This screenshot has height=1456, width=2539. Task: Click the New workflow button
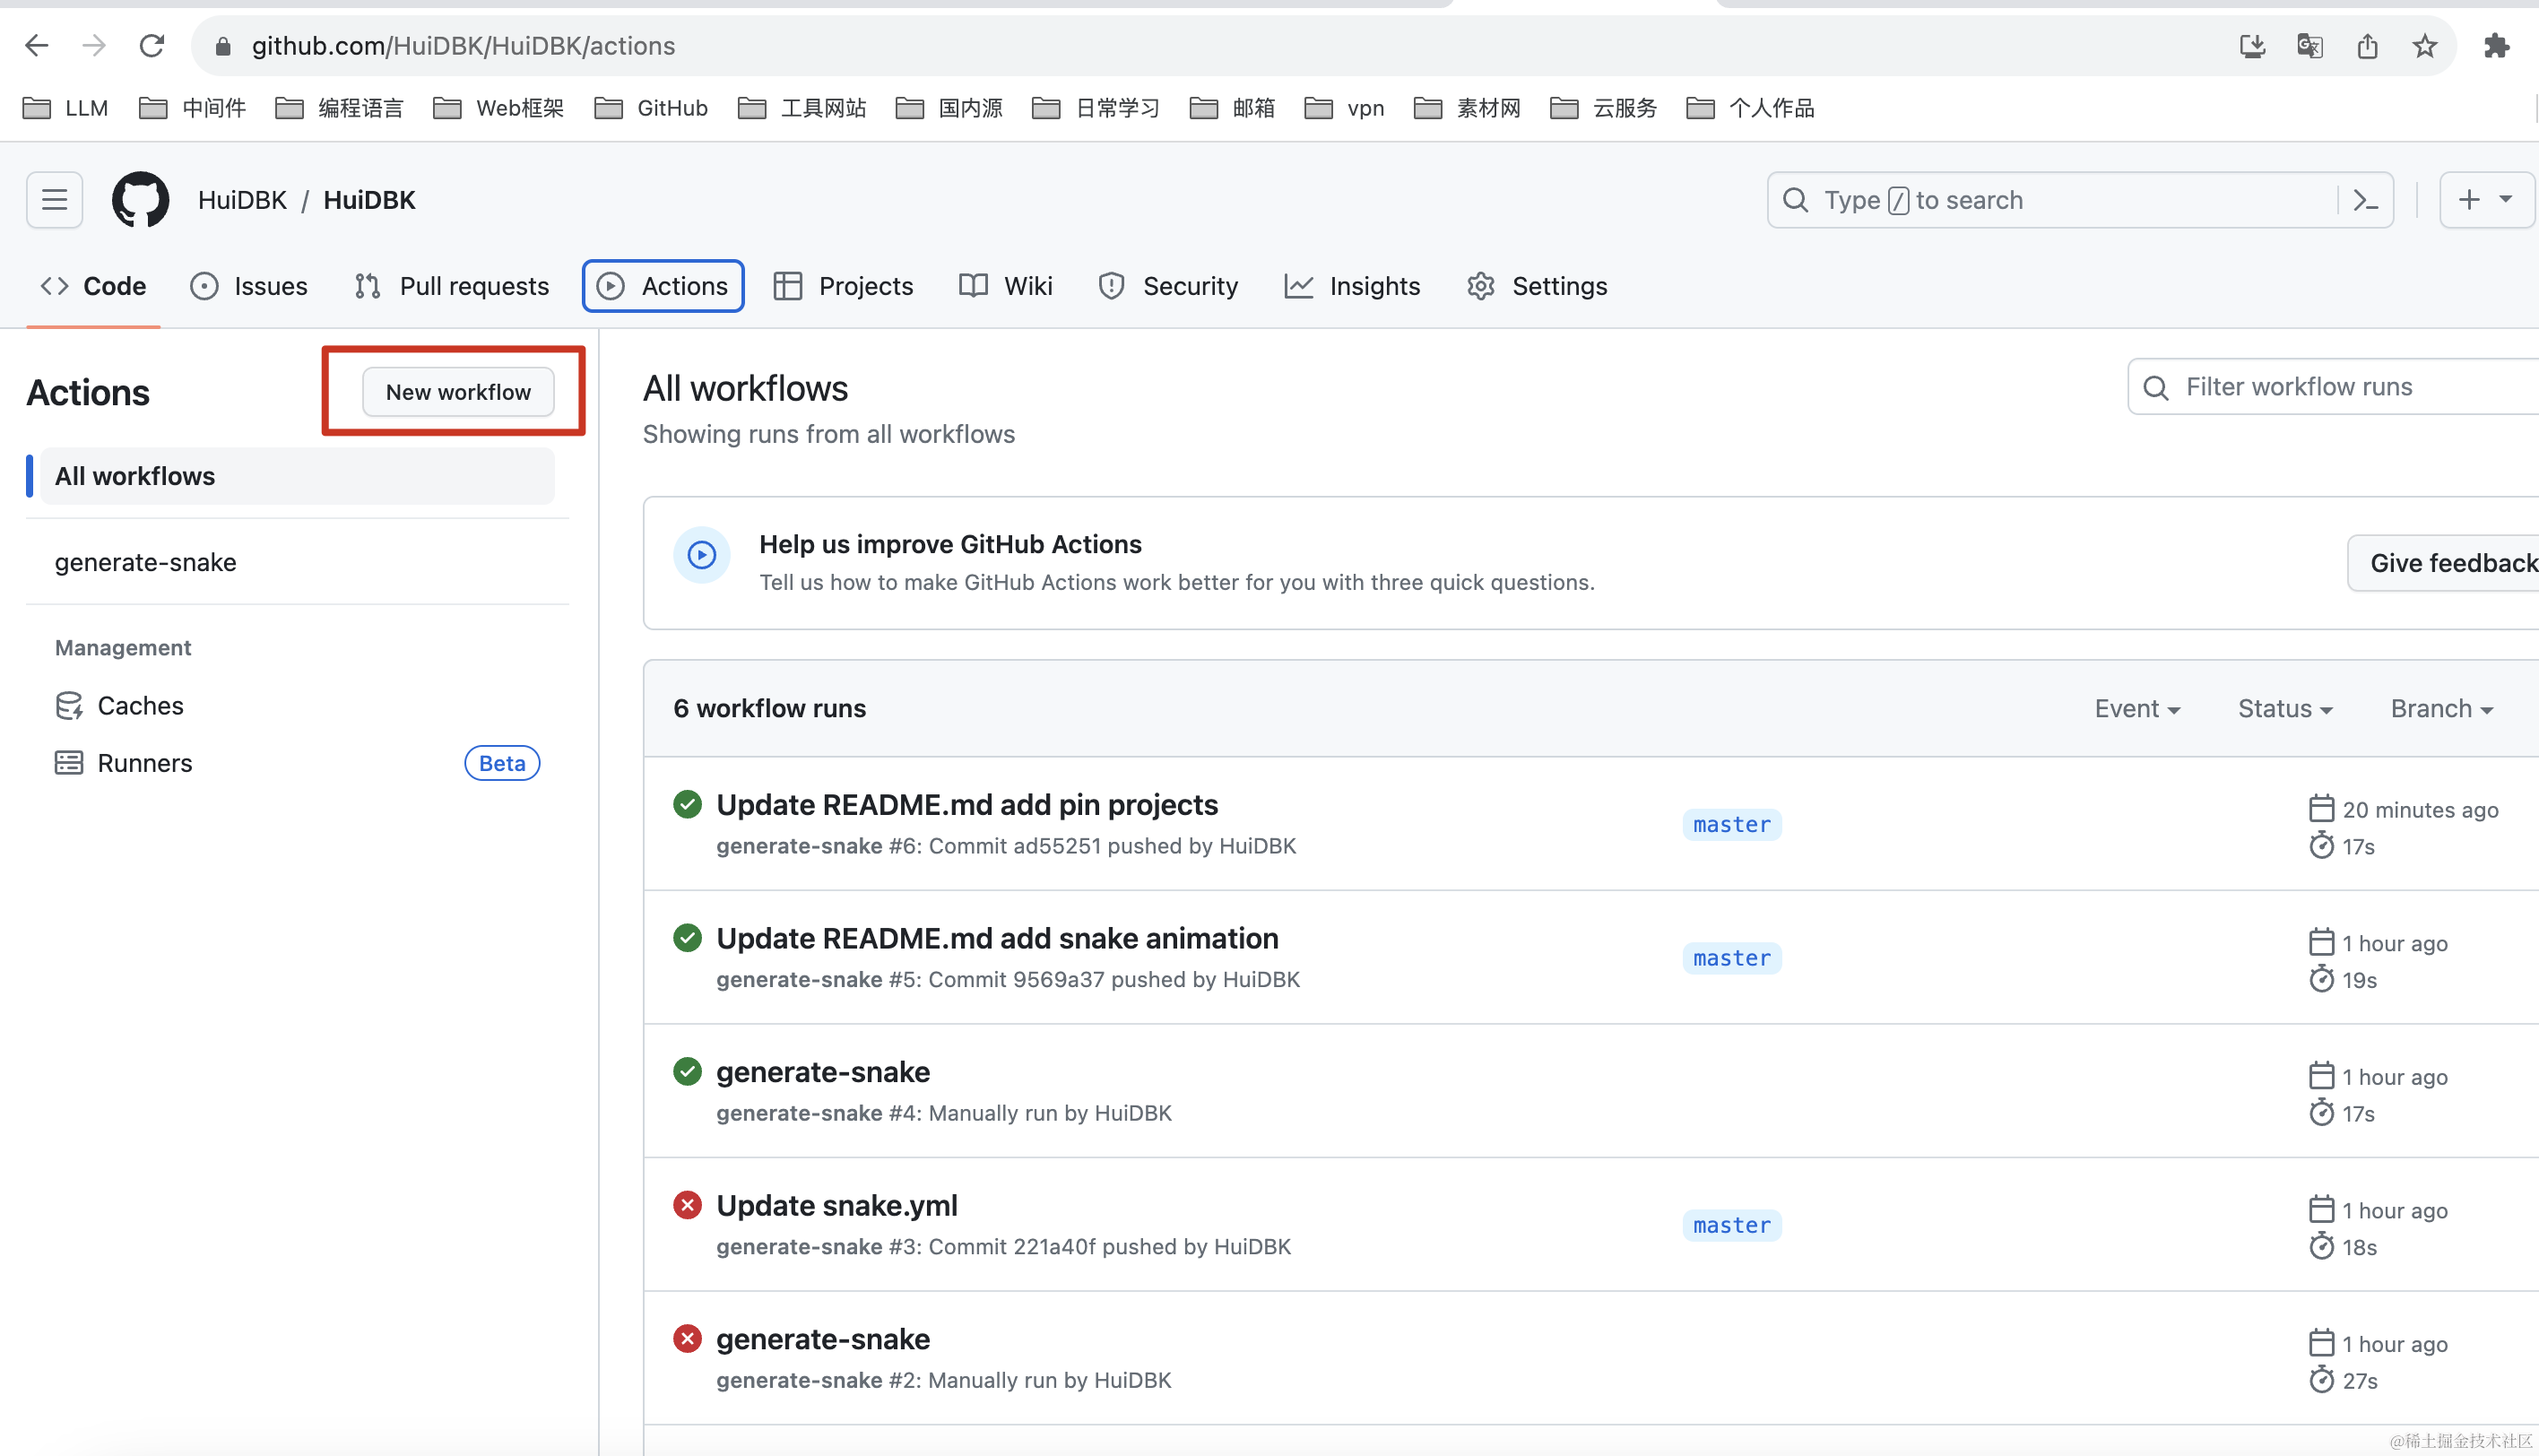pos(457,391)
